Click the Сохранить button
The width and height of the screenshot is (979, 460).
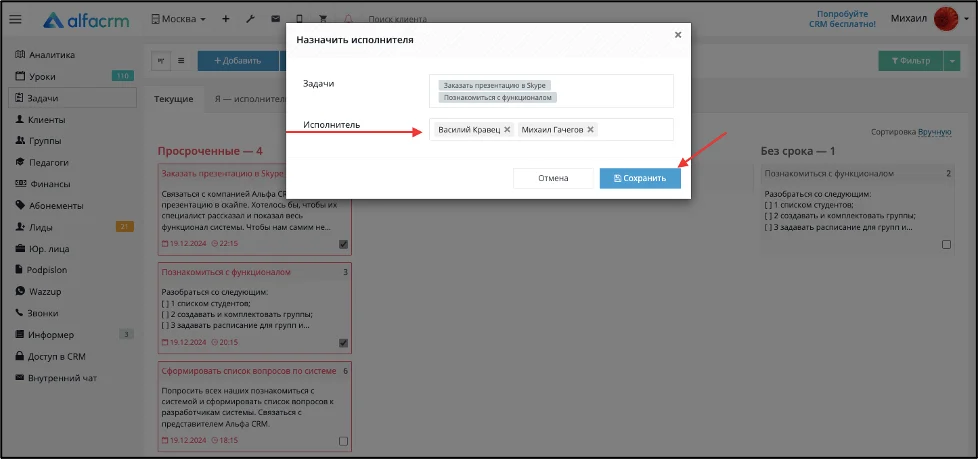[x=640, y=179]
